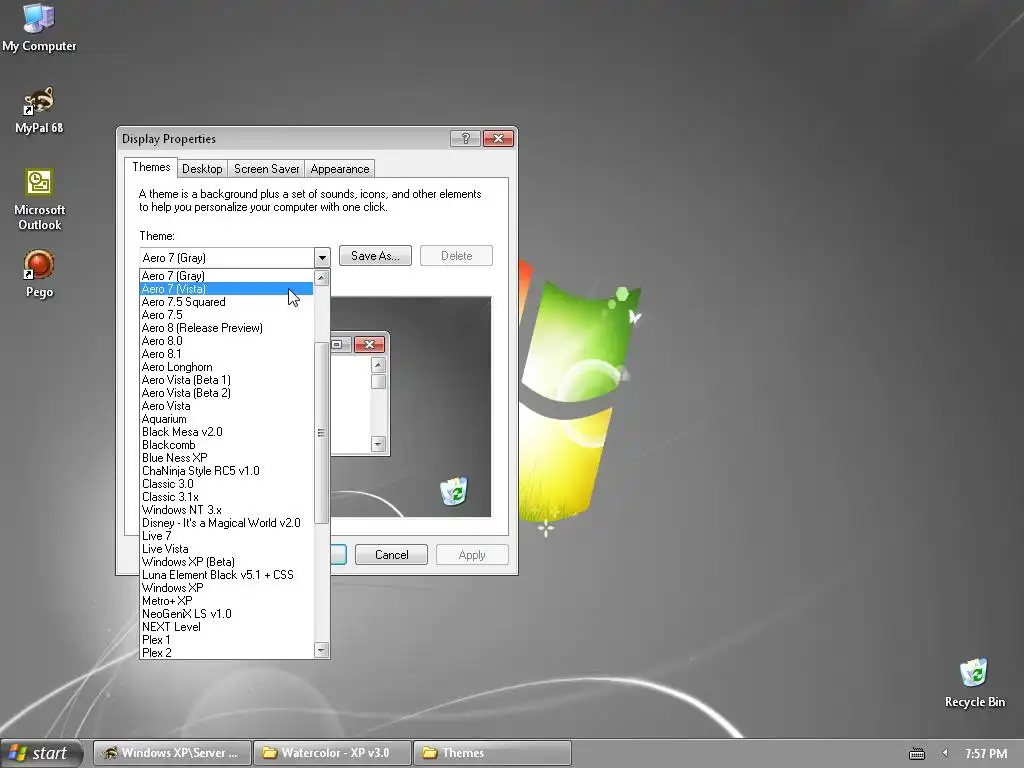The height and width of the screenshot is (768, 1024).
Task: Select Classic 3.1x theme
Action: [227, 497]
